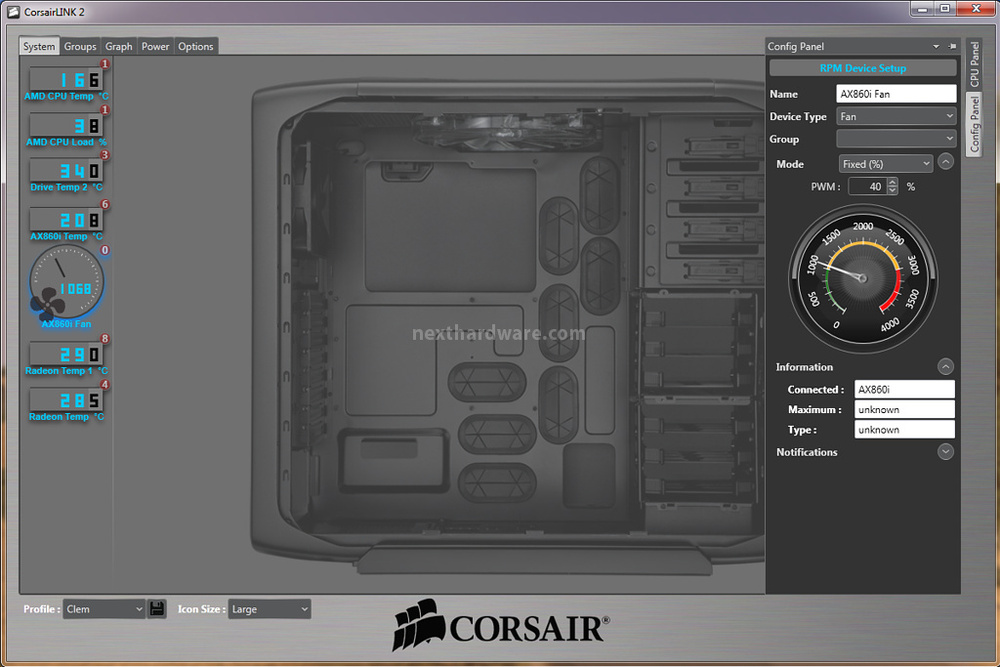Increase the PWM value with the up arrow

[892, 182]
